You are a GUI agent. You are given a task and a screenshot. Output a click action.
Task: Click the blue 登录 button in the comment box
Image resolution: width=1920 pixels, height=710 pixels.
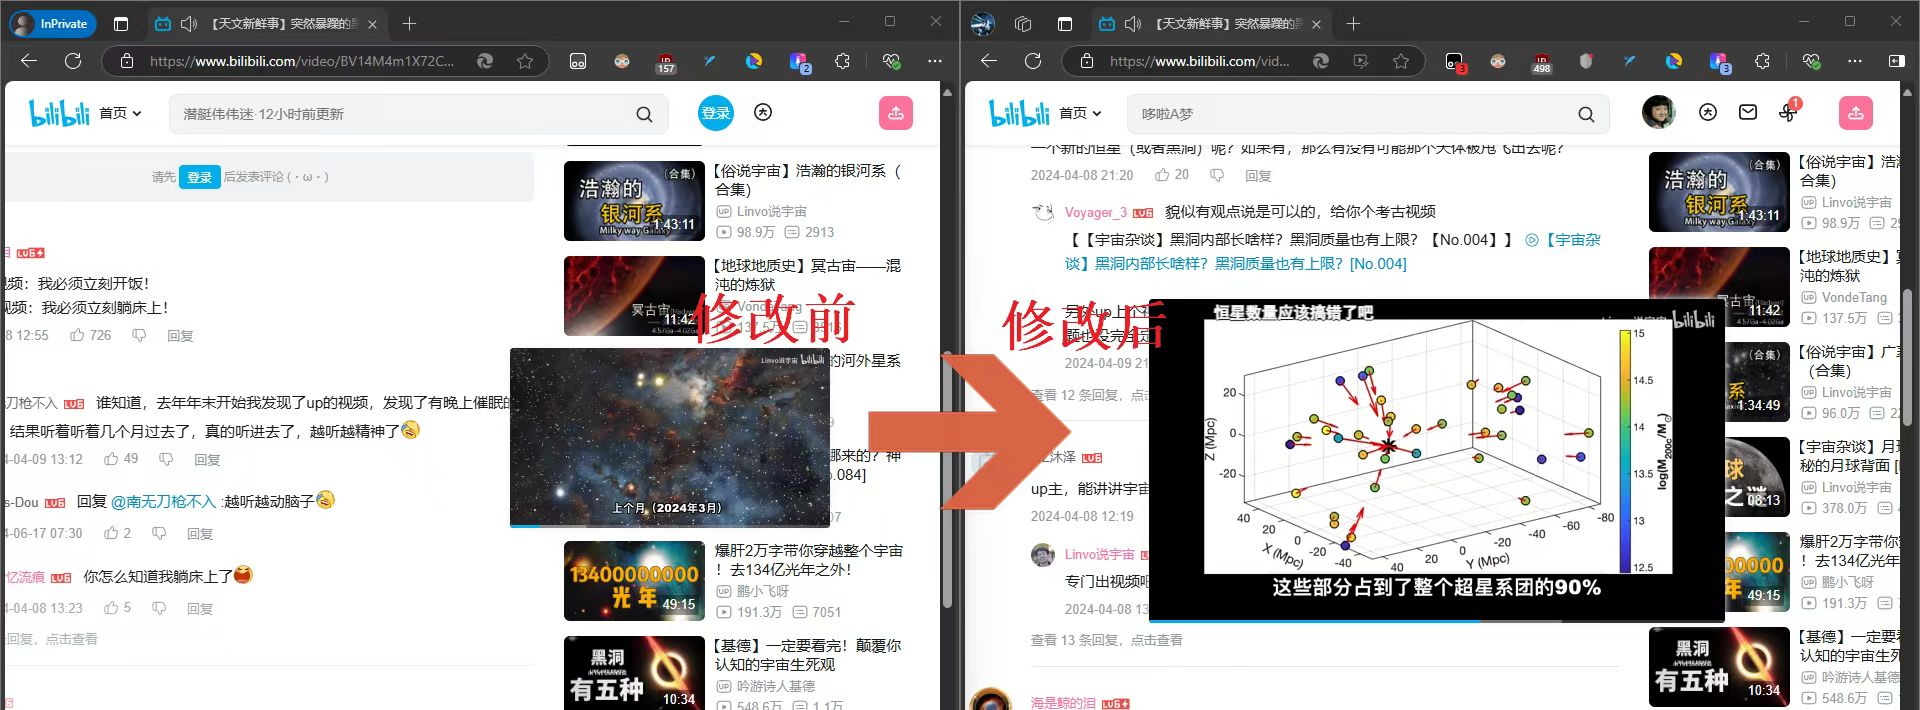(x=199, y=177)
